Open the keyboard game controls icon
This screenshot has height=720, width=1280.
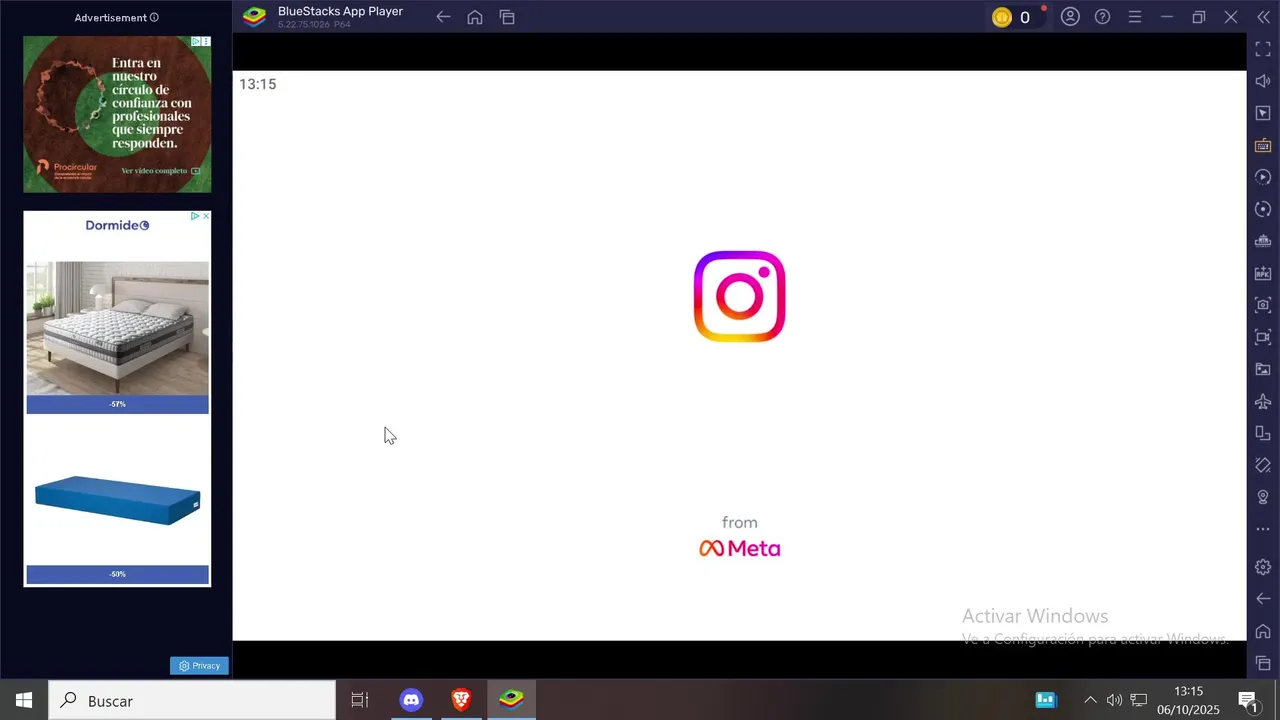click(1263, 145)
